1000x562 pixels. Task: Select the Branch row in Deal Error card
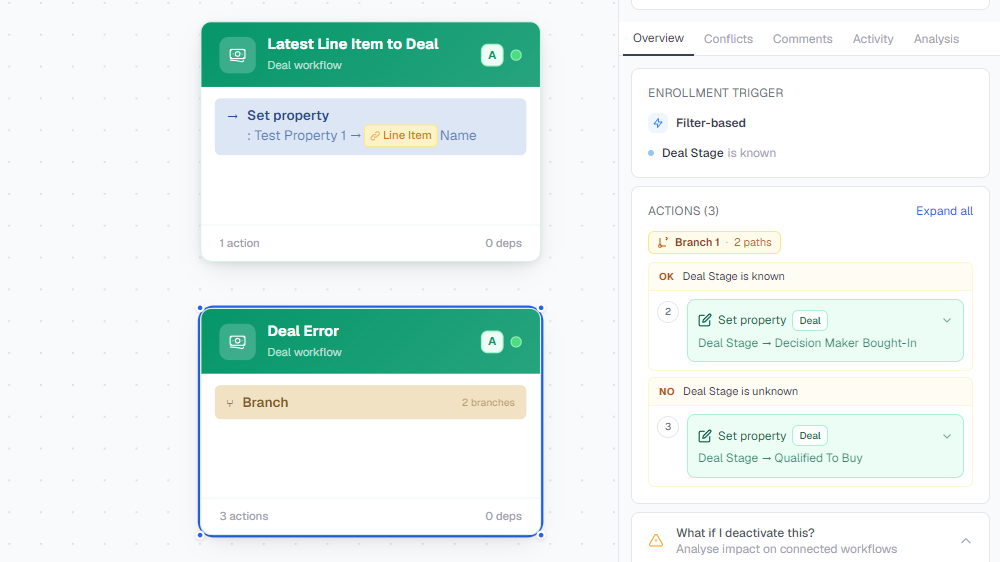coord(371,403)
